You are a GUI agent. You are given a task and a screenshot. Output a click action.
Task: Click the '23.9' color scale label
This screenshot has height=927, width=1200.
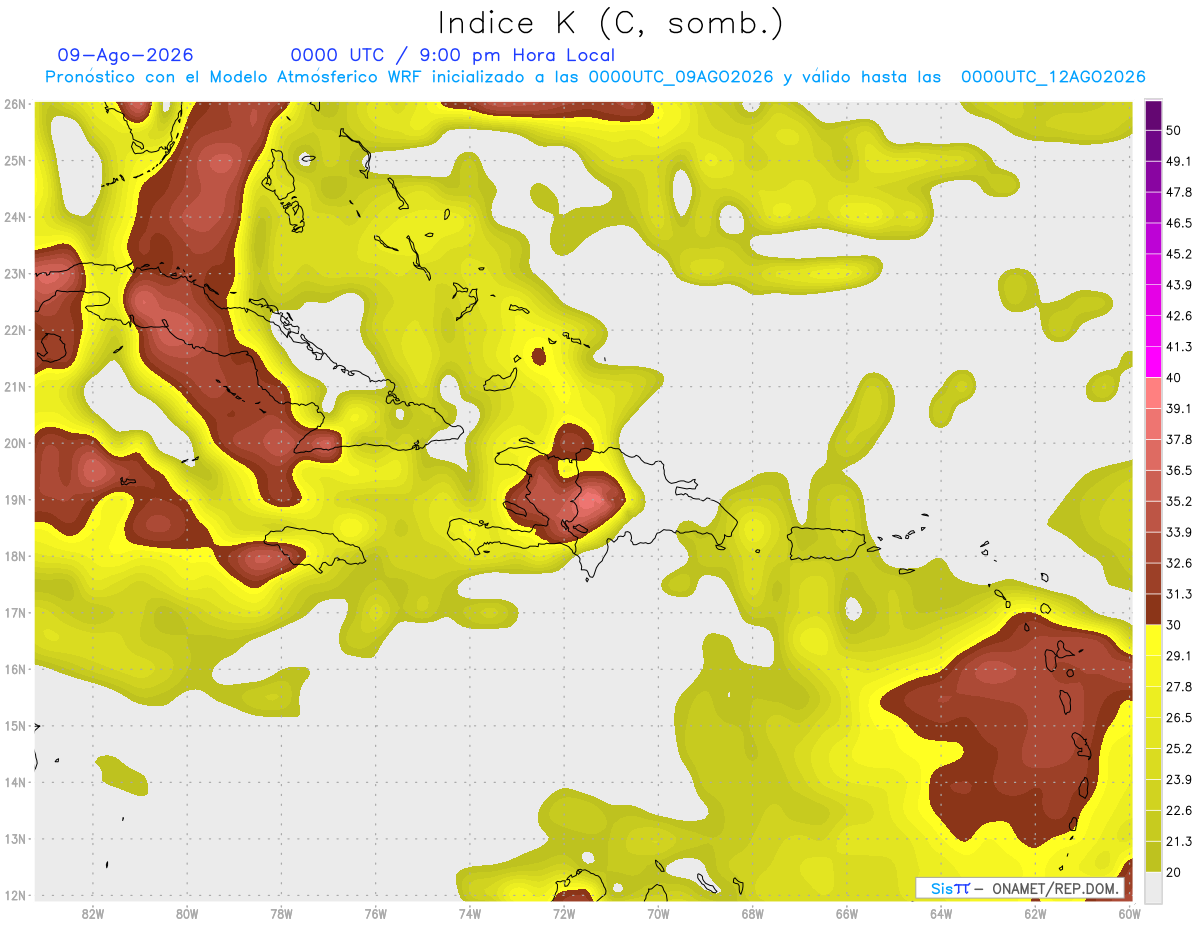pyautogui.click(x=1179, y=780)
